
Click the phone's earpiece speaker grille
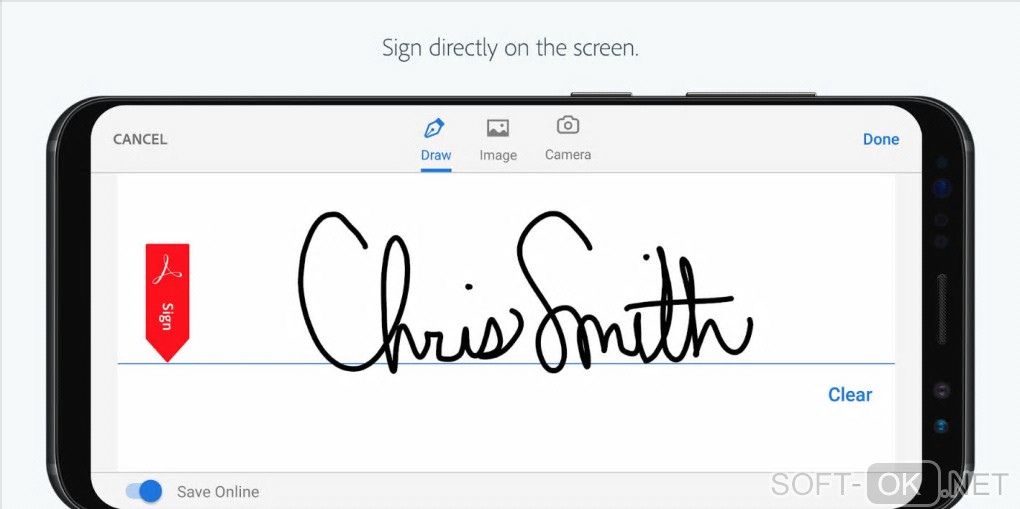click(941, 309)
